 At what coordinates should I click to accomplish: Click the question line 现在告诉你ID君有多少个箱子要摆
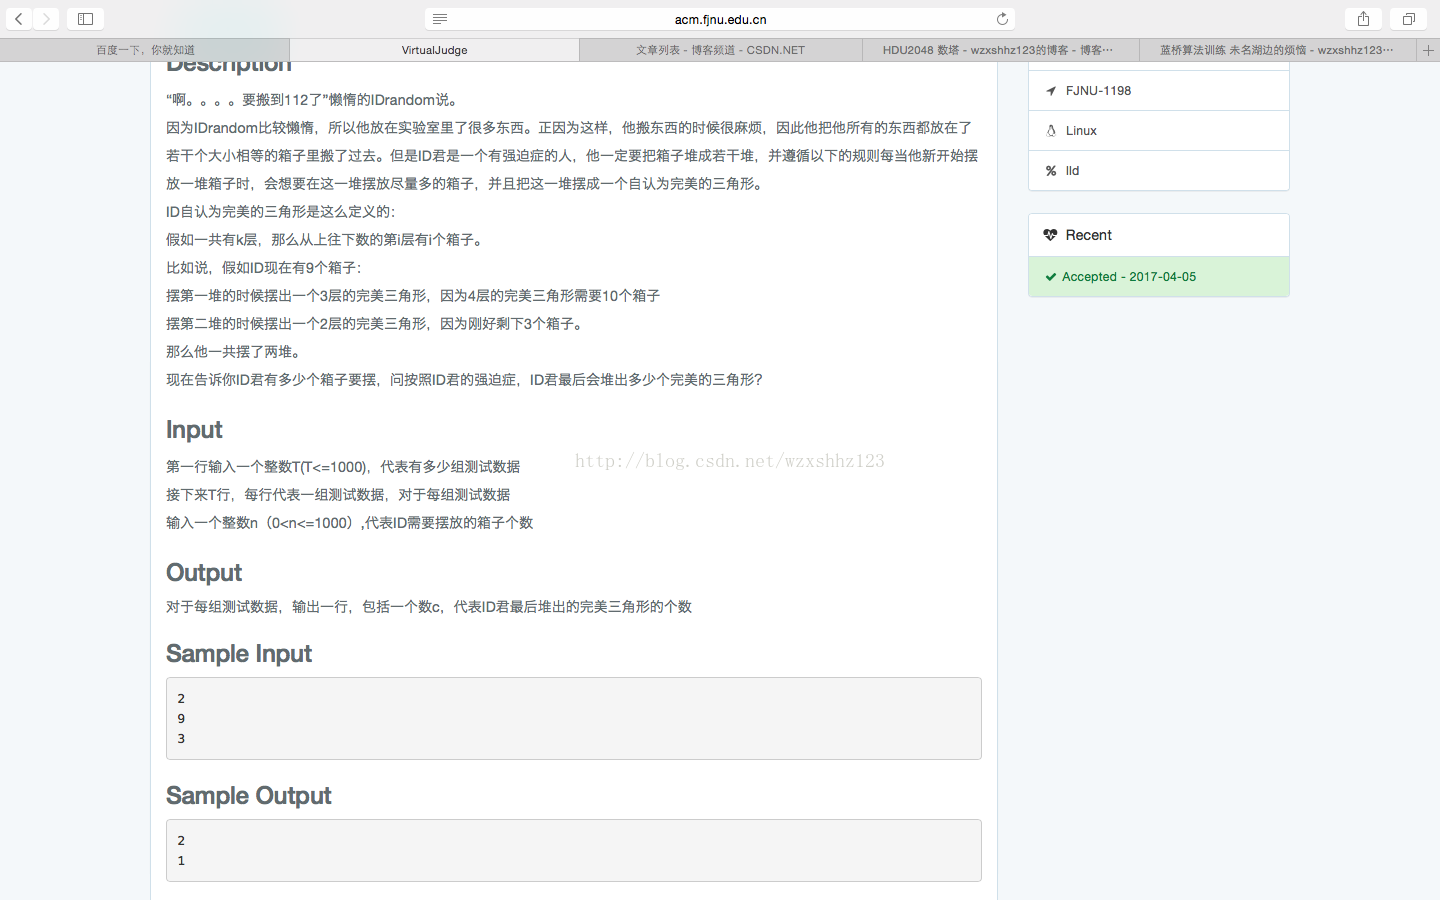coord(464,380)
